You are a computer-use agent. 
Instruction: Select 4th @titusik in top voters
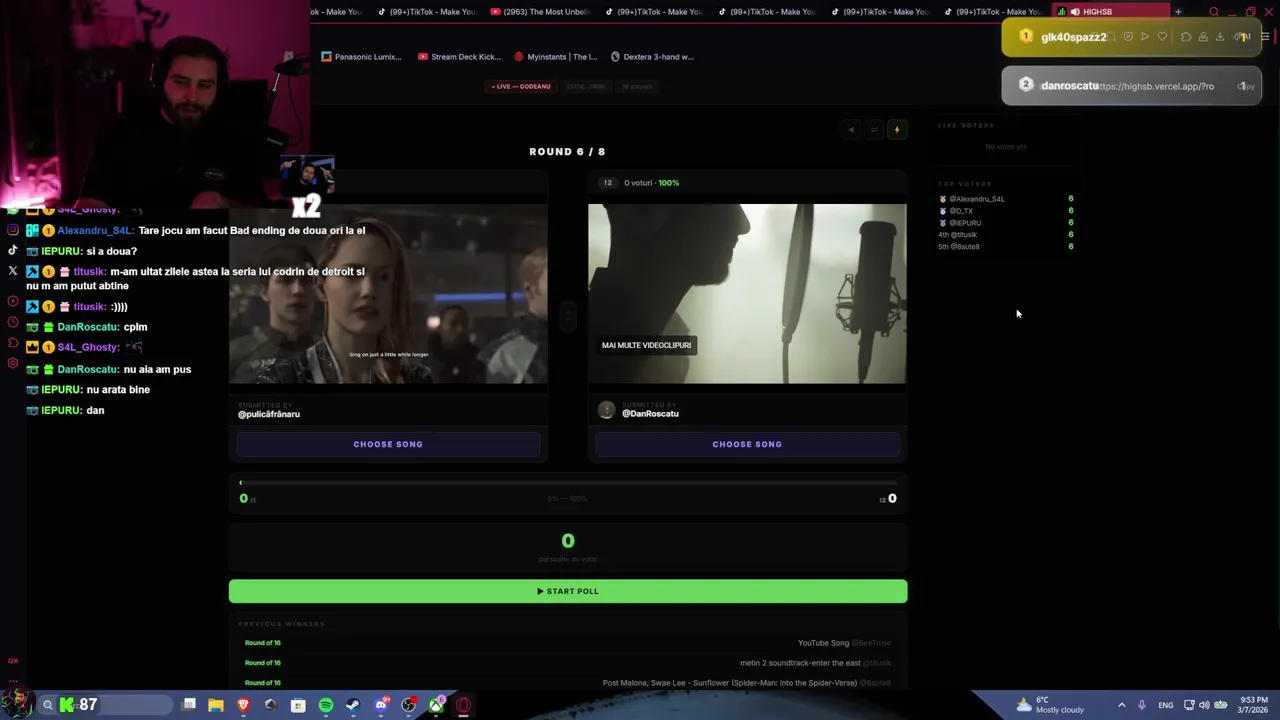[x=958, y=235]
